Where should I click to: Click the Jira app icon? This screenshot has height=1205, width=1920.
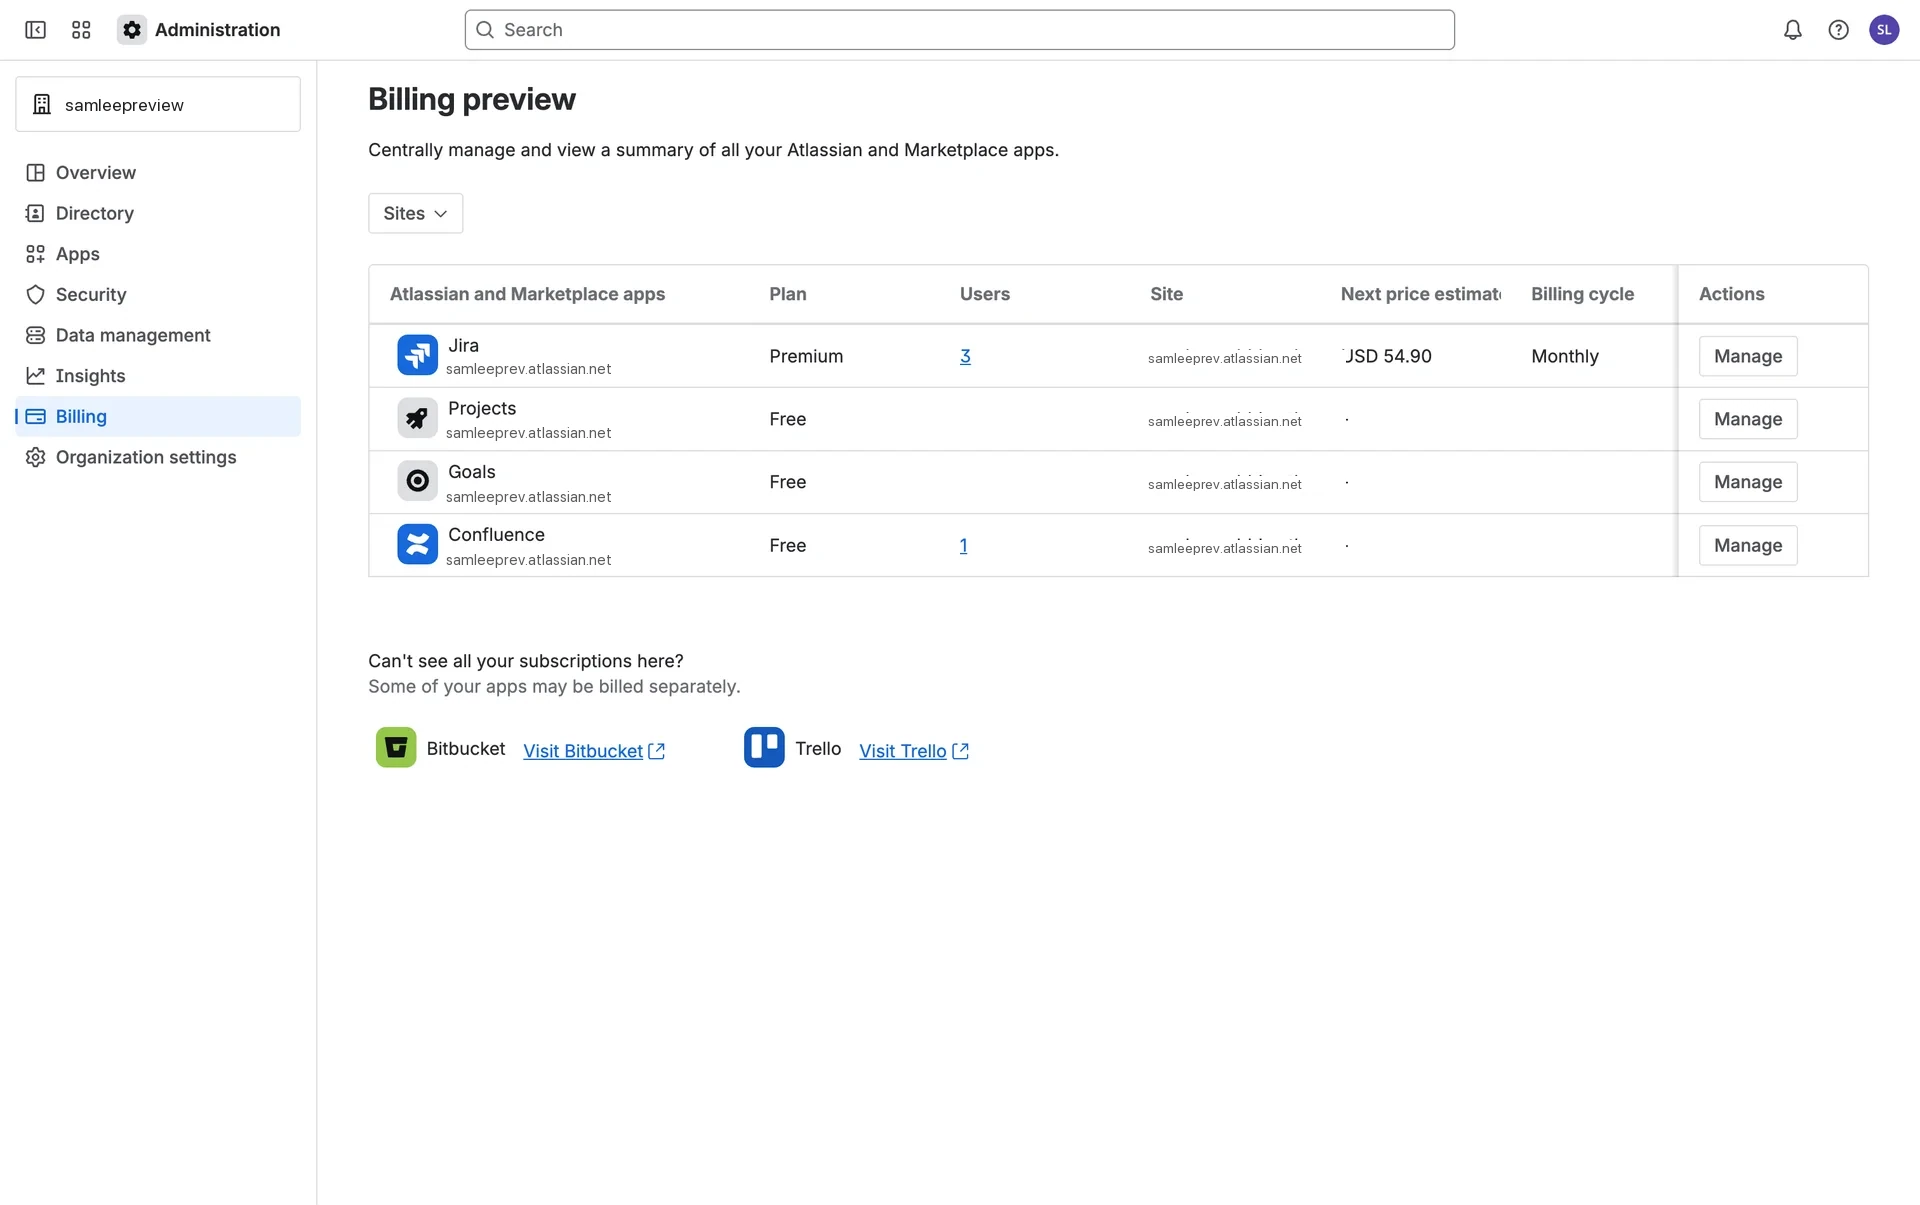[x=417, y=355]
